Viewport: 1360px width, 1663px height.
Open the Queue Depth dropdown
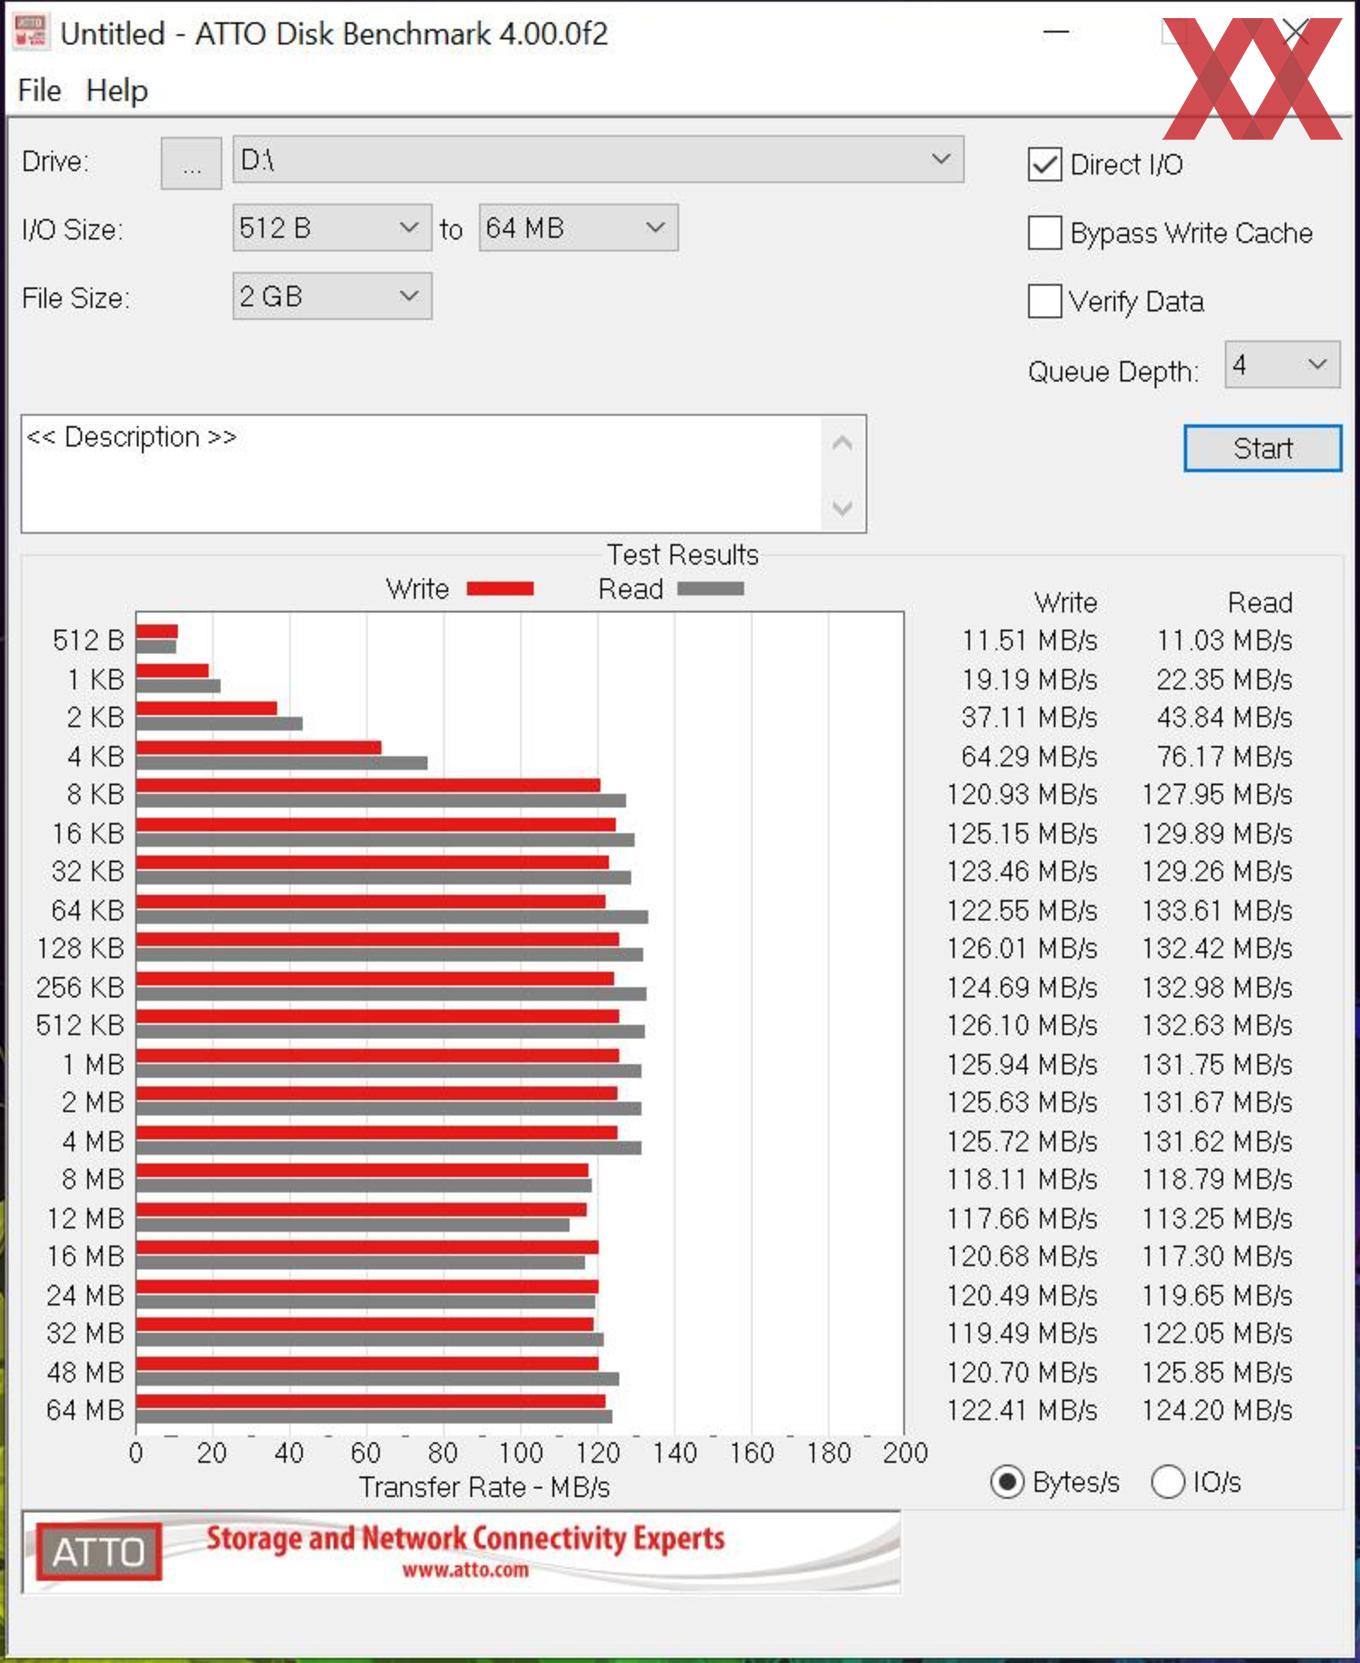(1282, 365)
